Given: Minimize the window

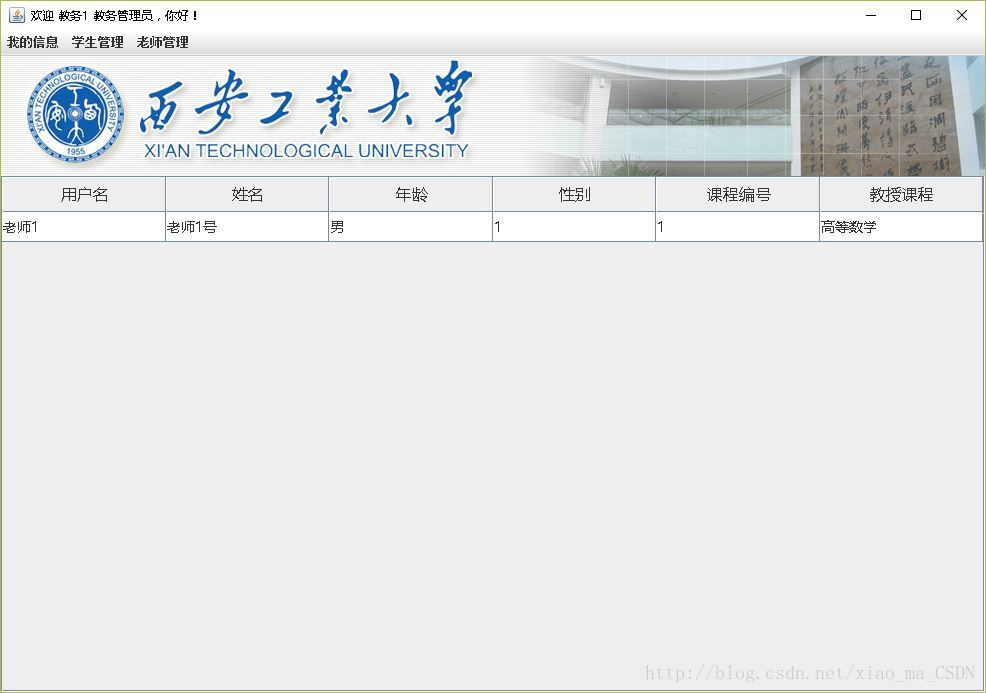Looking at the screenshot, I should [x=871, y=15].
